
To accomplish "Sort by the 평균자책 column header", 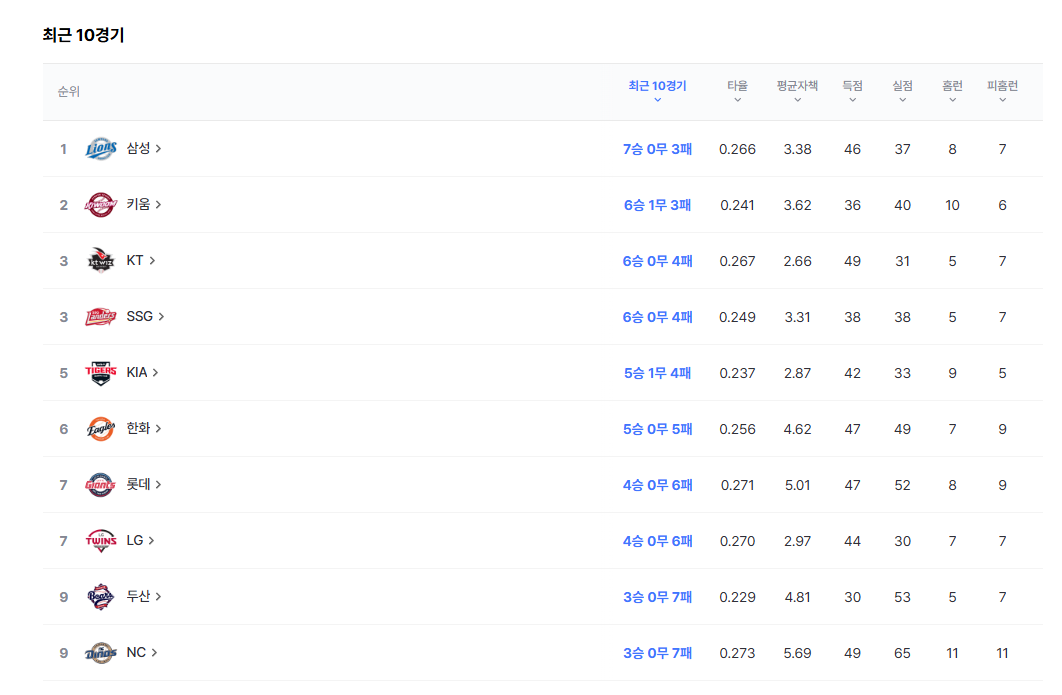I will click(797, 91).
